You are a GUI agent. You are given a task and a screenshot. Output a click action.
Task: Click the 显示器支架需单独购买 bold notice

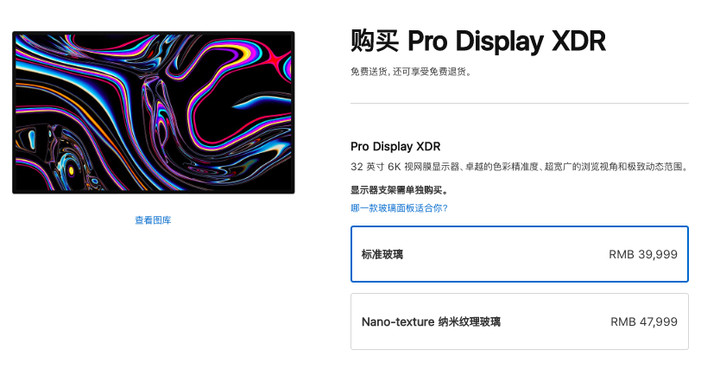click(x=399, y=190)
